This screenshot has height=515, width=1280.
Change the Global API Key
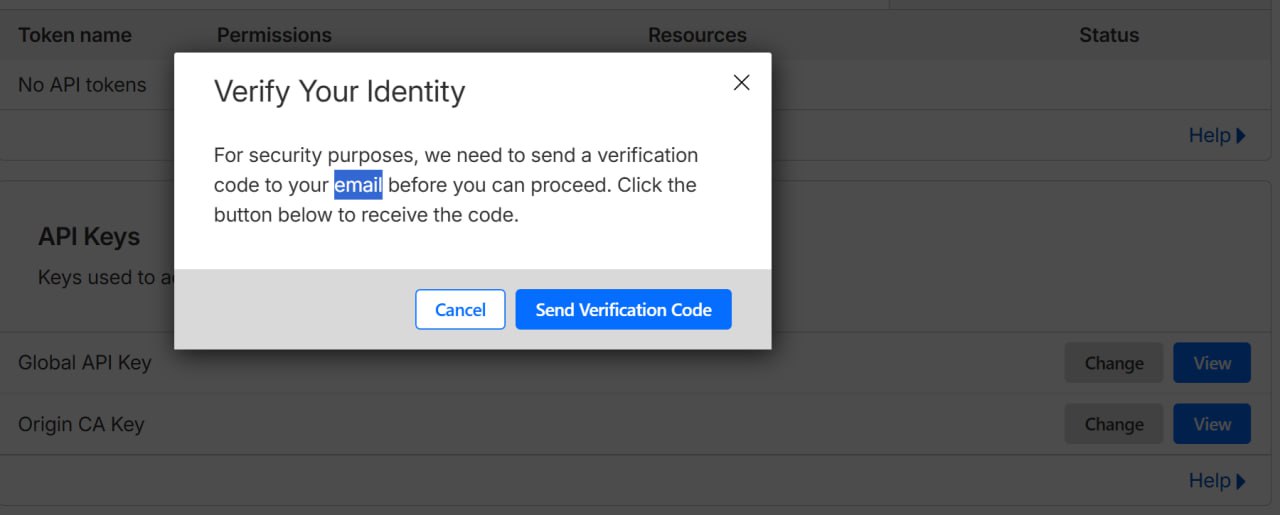[1113, 363]
